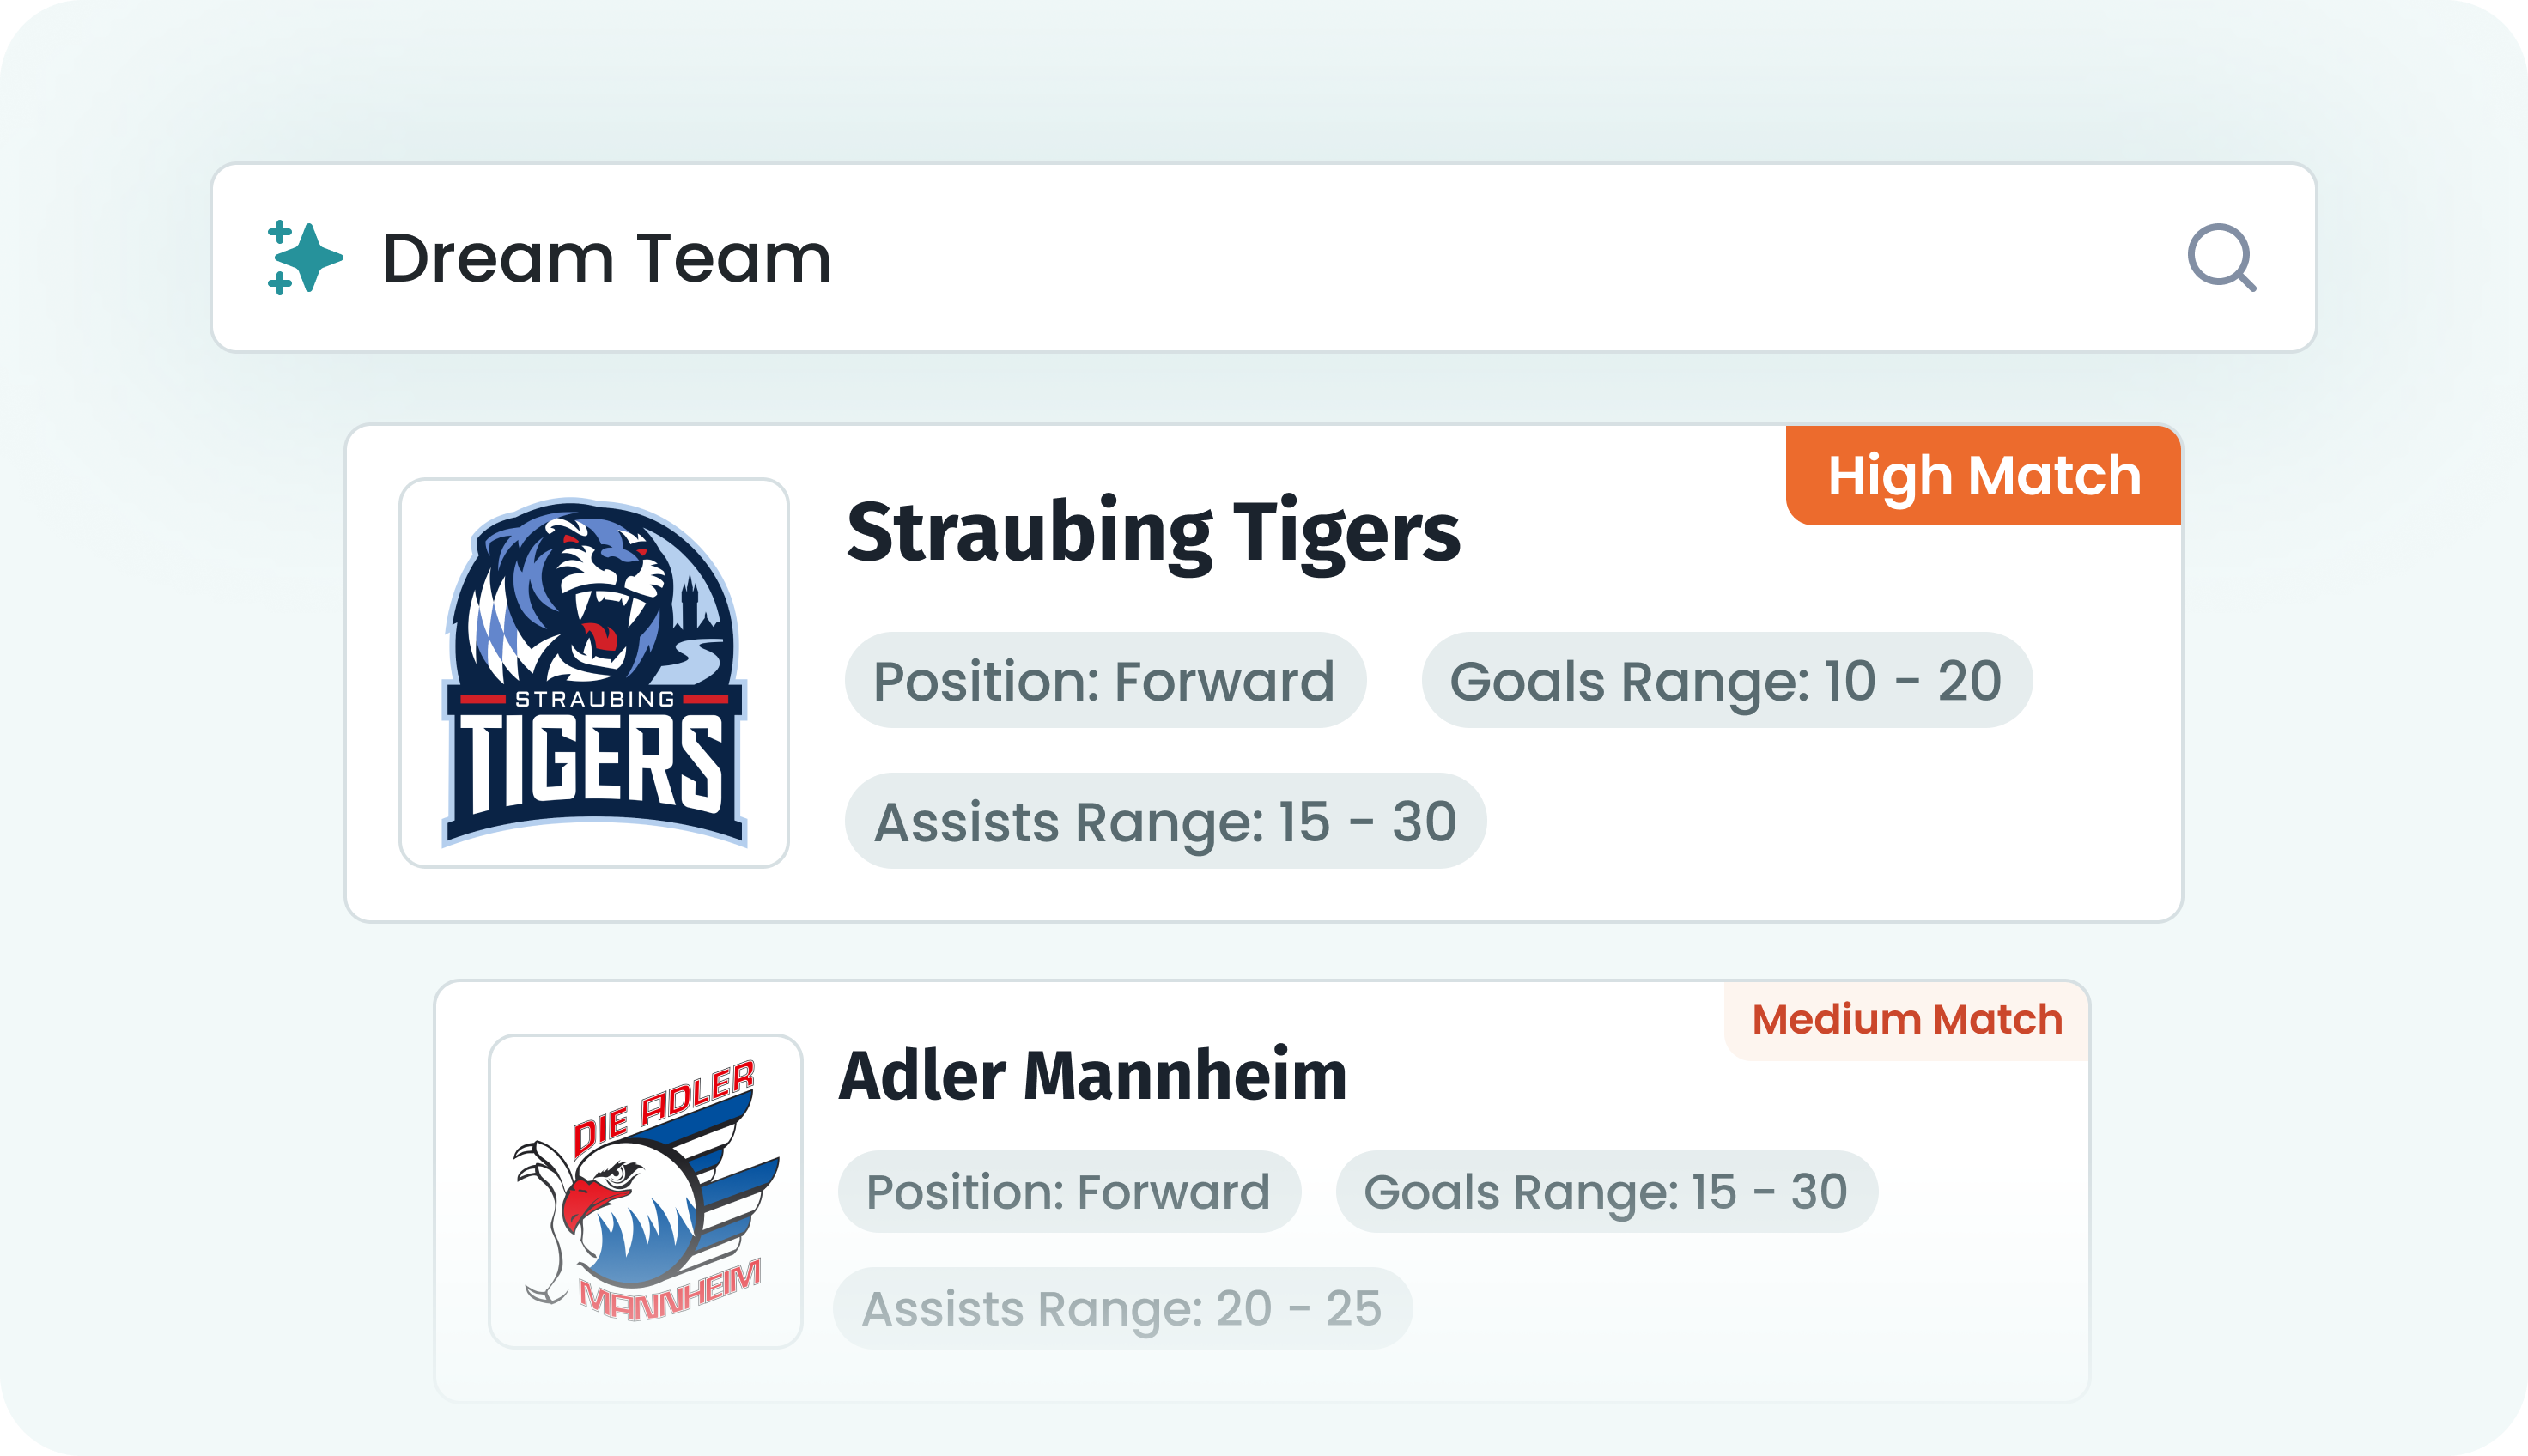
Task: Select the Medium Match badge
Action: (1906, 1020)
